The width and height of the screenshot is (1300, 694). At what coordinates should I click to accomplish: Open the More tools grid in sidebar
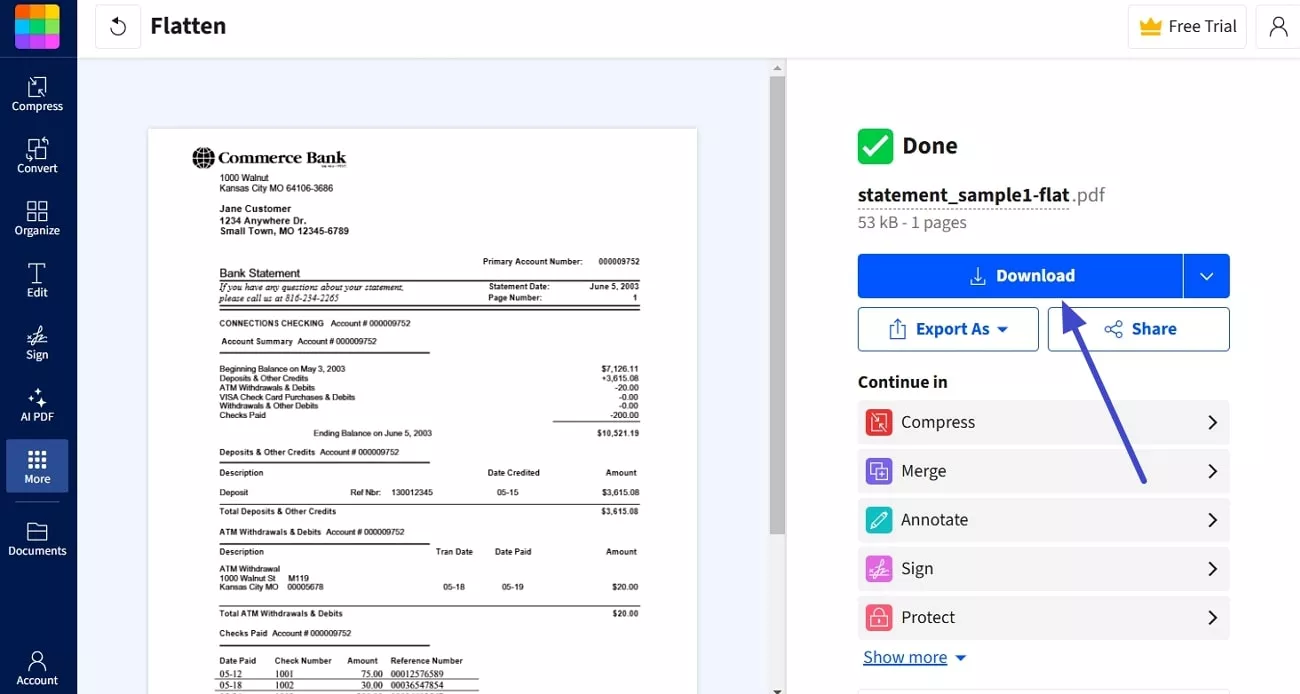tap(37, 466)
